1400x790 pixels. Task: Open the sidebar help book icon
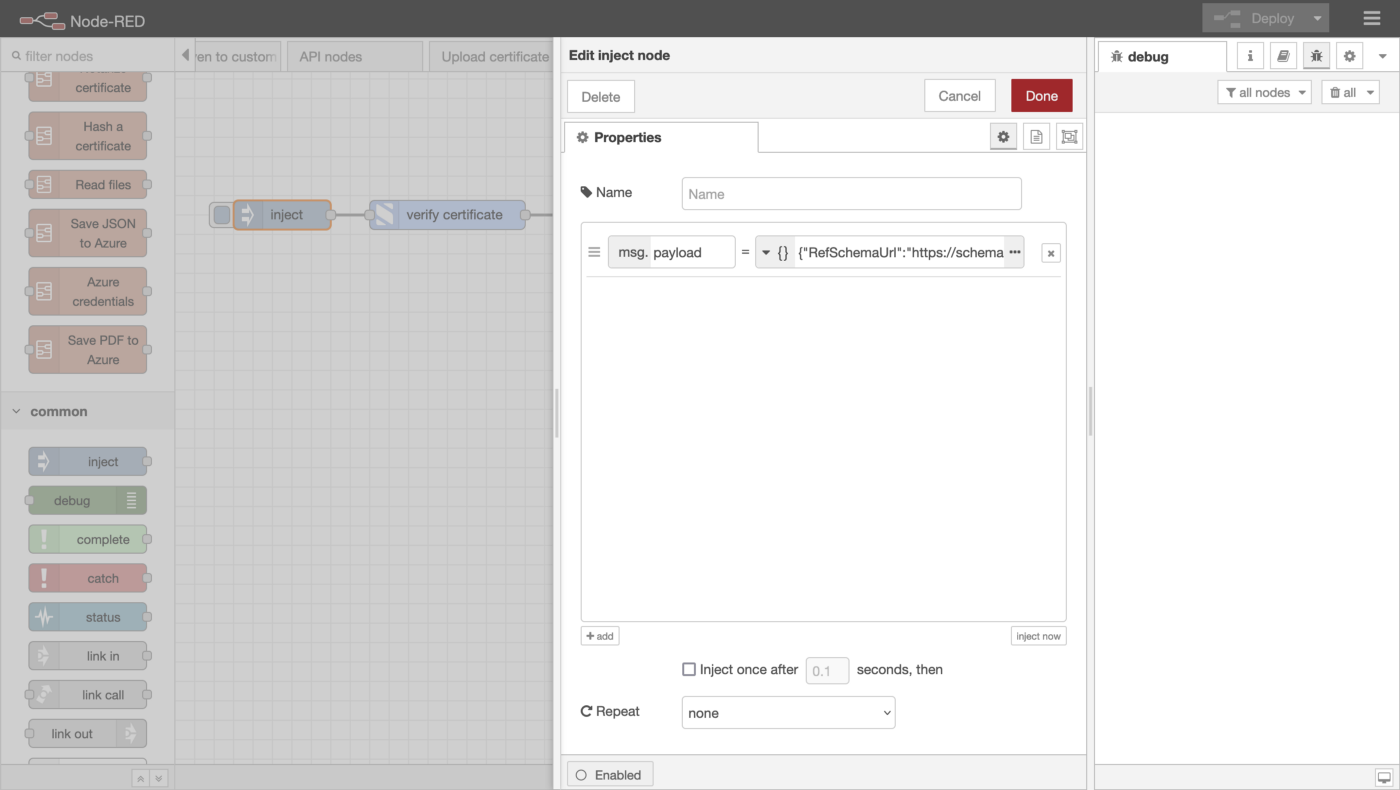tap(1283, 56)
